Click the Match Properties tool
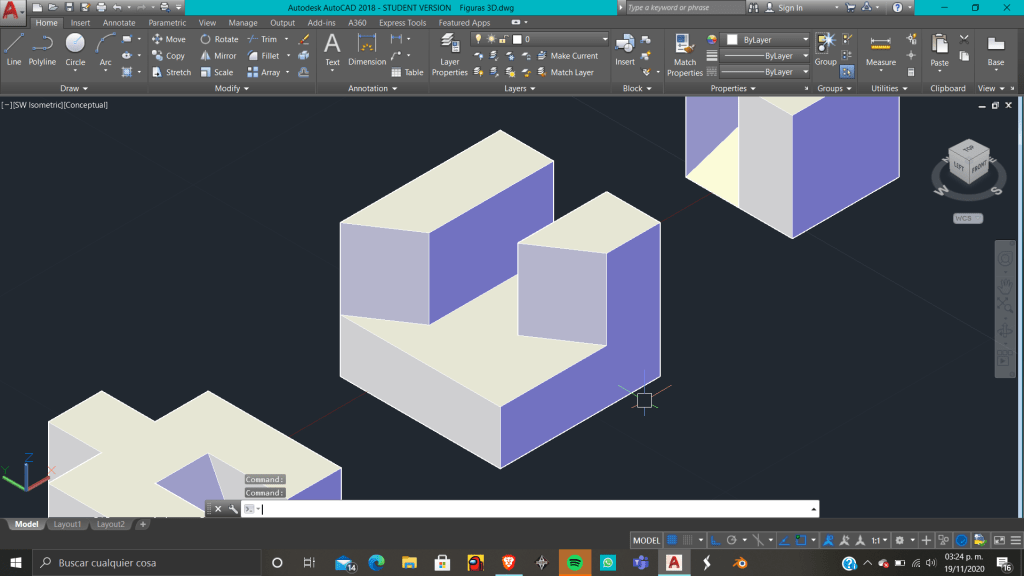 [x=685, y=55]
